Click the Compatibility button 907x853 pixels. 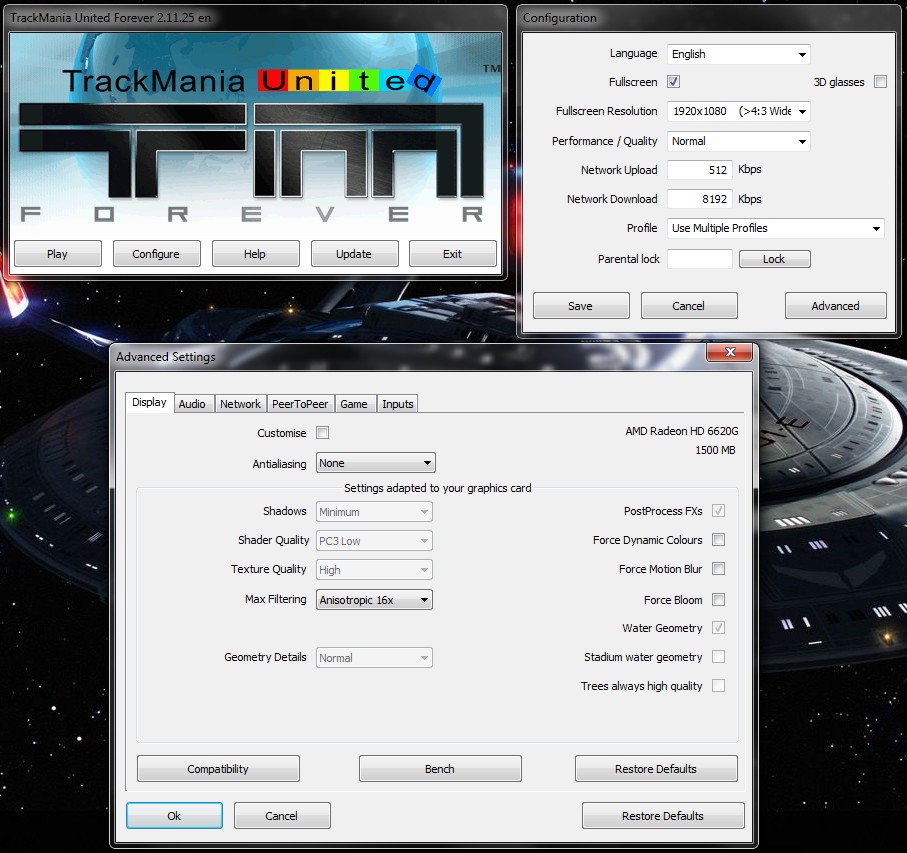218,769
